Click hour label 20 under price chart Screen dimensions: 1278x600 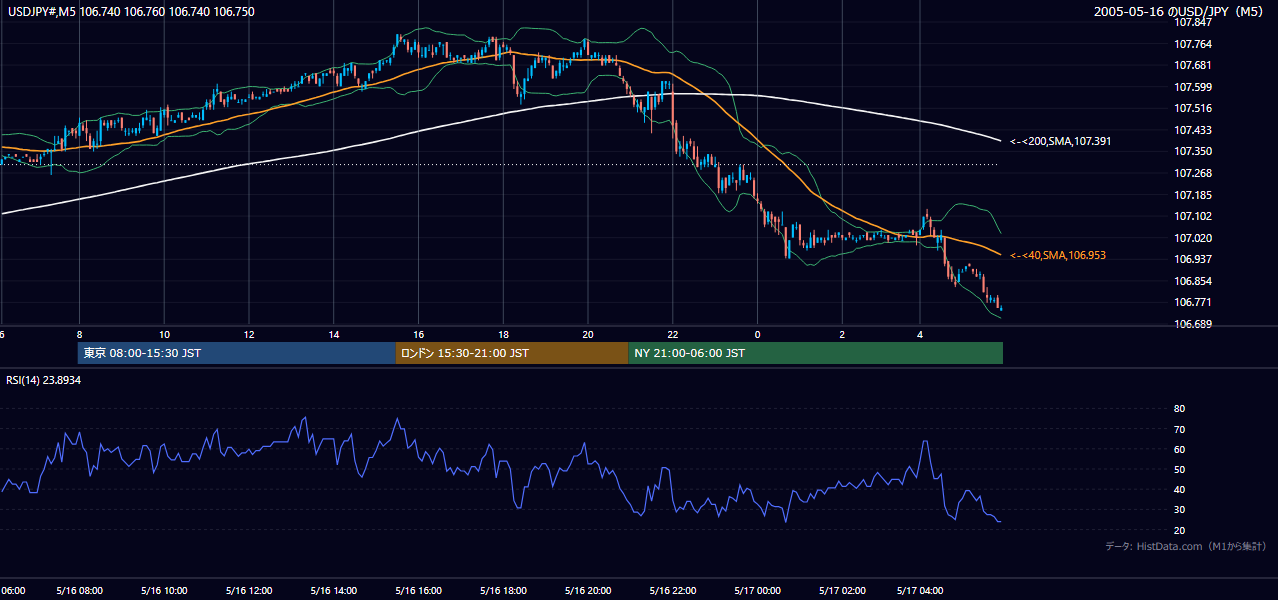coord(588,334)
